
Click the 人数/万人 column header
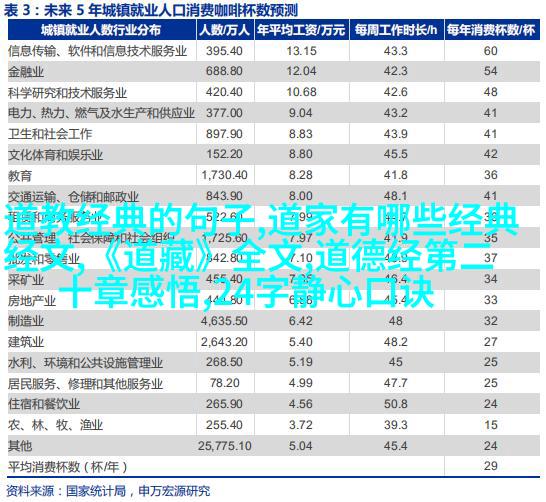point(225,31)
